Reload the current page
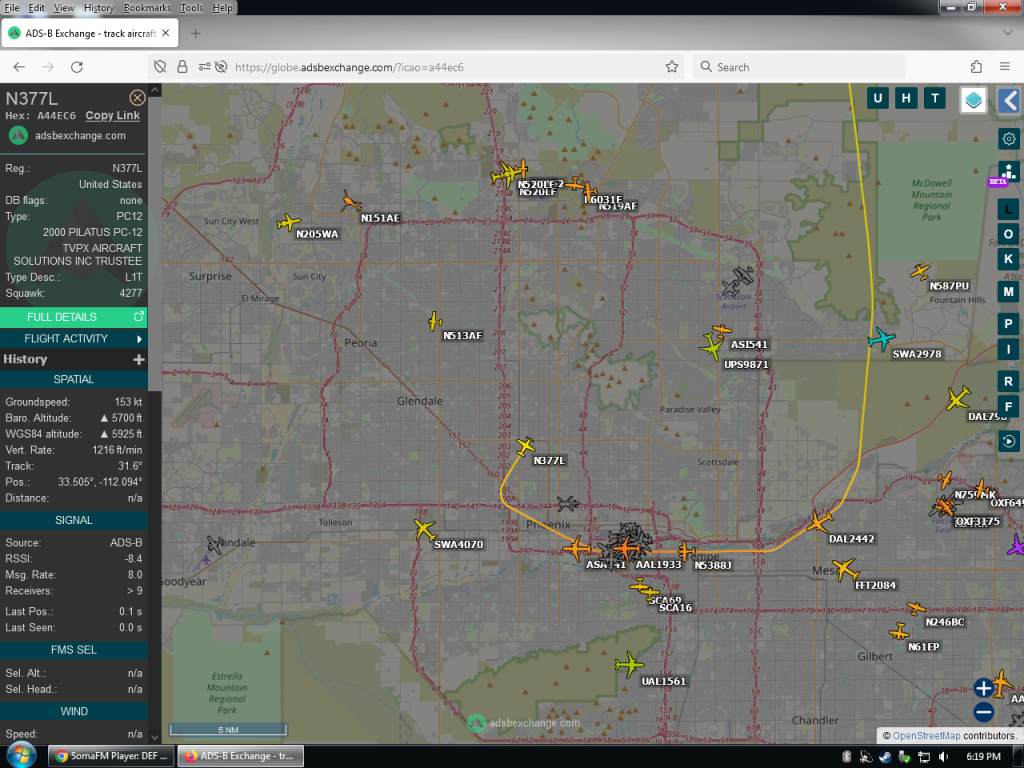This screenshot has width=1024, height=768. tap(76, 67)
